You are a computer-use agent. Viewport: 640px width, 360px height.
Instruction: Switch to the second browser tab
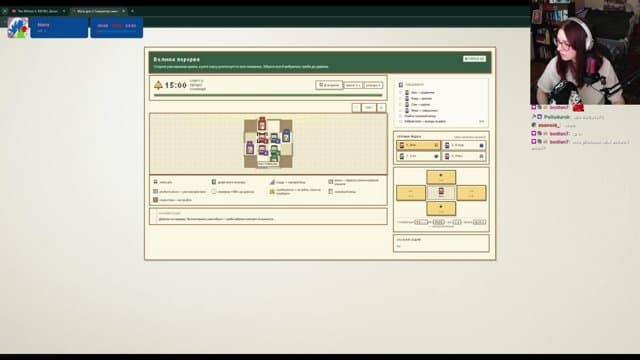[x=98, y=11]
